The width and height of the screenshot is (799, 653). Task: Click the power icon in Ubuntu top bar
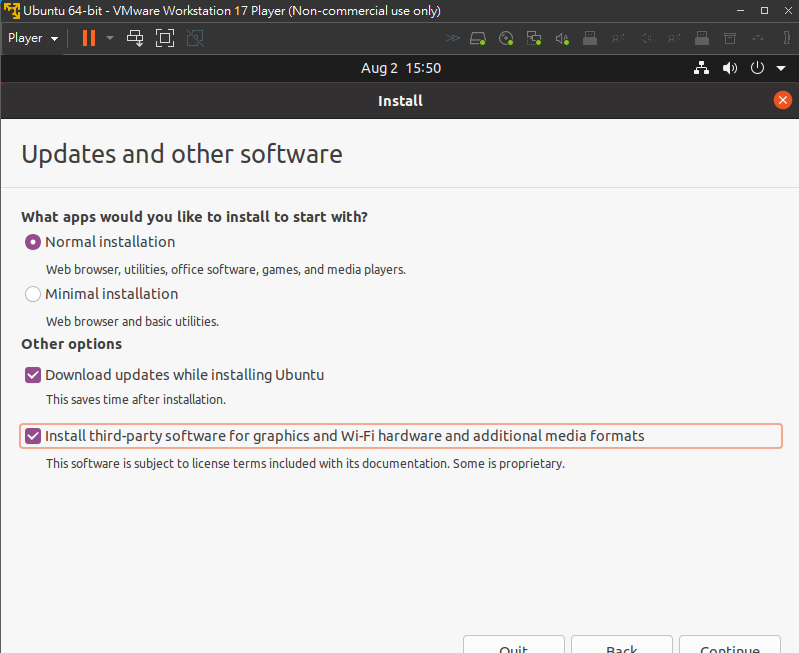[x=757, y=68]
